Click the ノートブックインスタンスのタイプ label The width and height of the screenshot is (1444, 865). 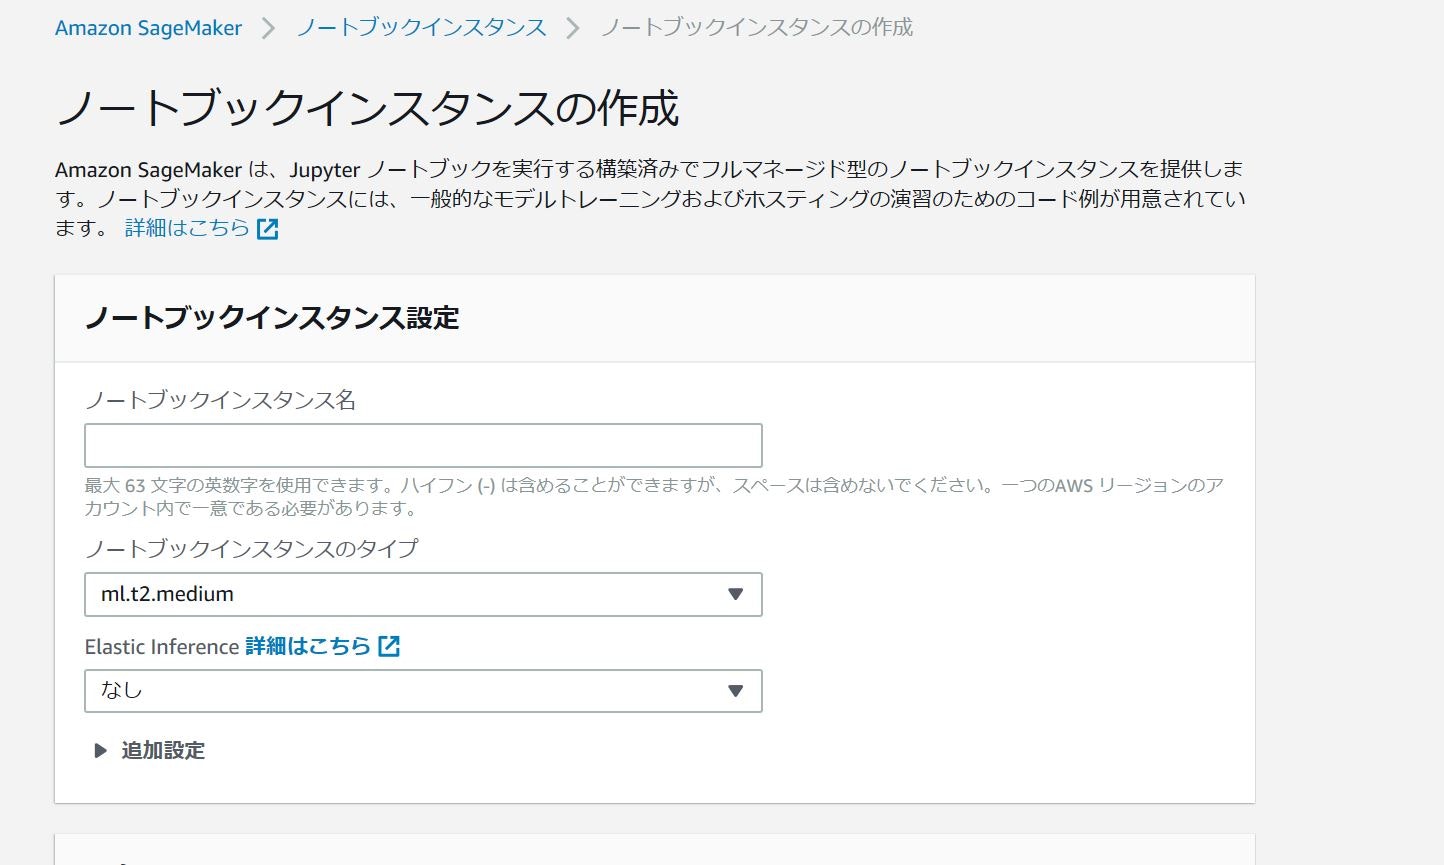pyautogui.click(x=251, y=548)
